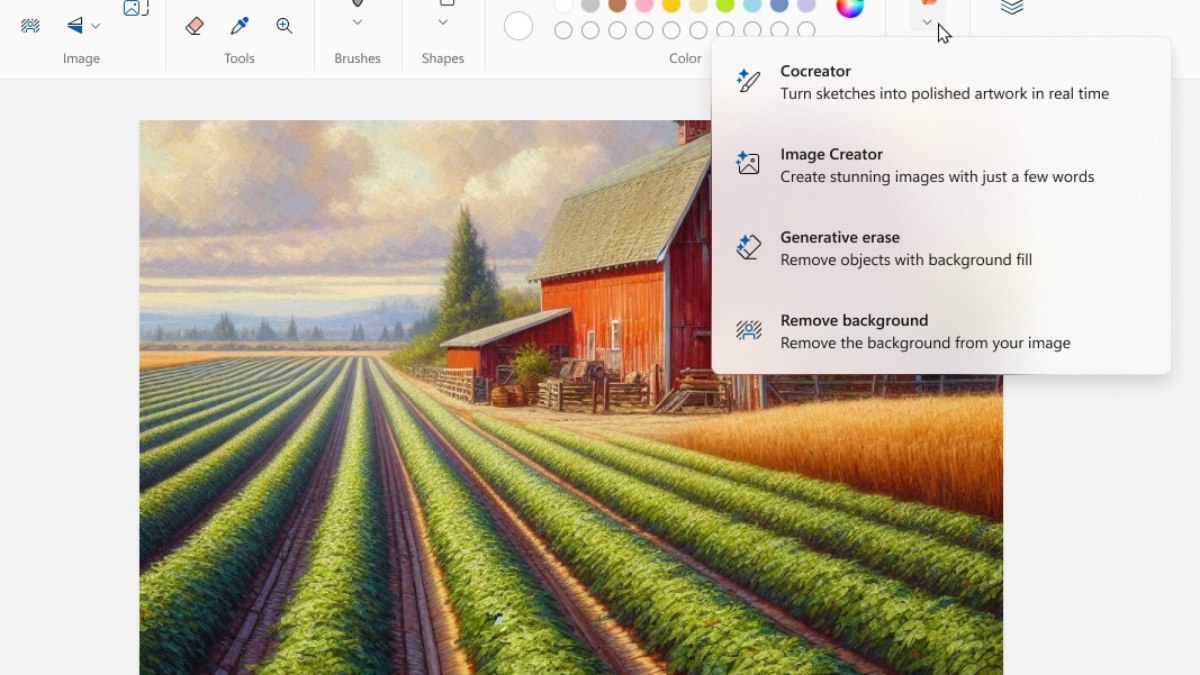
Task: Collapse the Copilot menu chevron
Action: pos(927,22)
